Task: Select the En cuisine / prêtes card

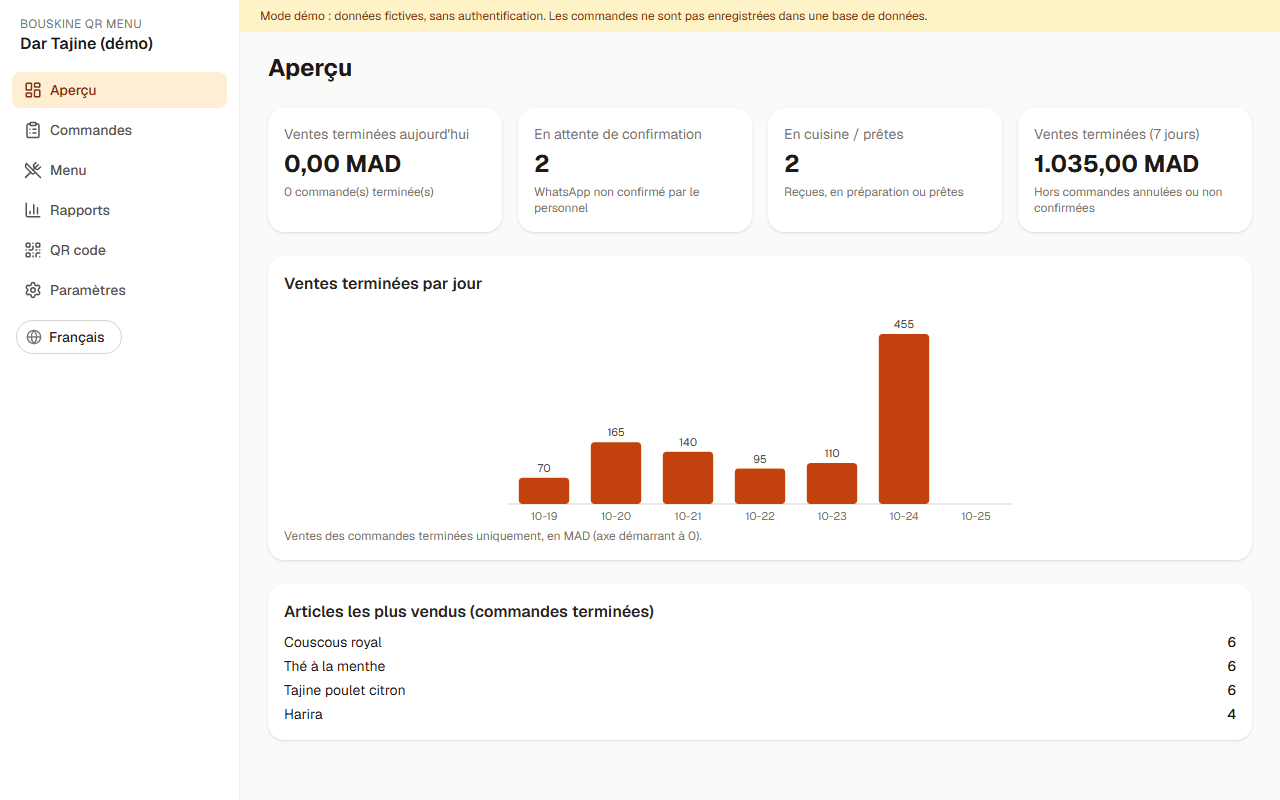Action: point(885,170)
